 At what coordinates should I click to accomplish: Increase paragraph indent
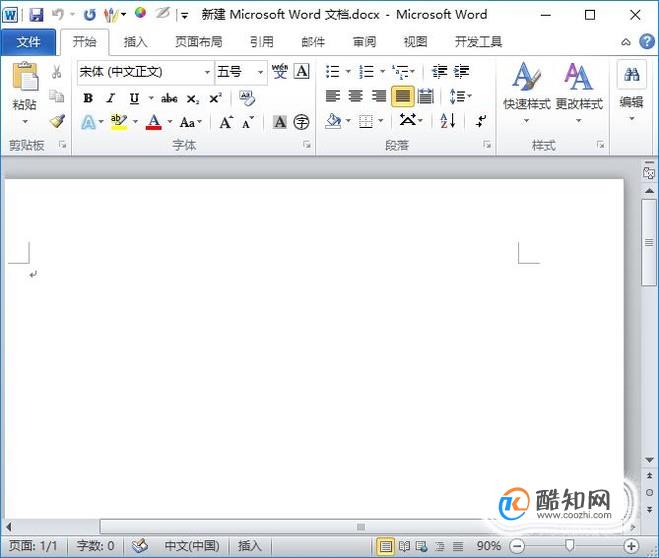(x=461, y=71)
